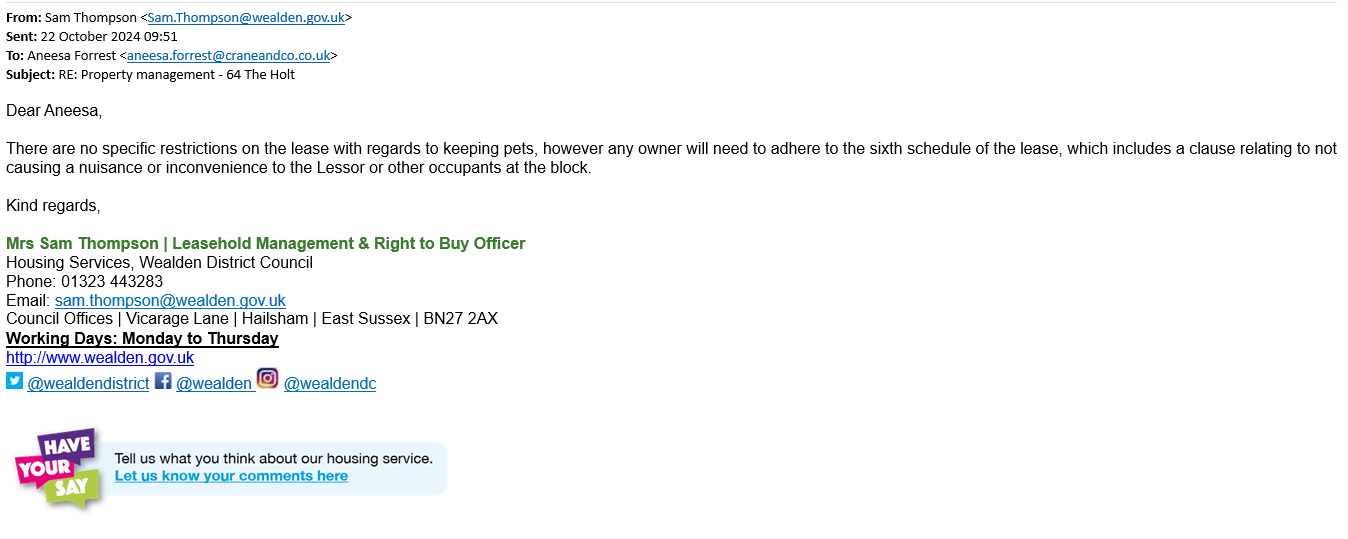1348x539 pixels.
Task: Click the Have Your Say speech-bubble logo
Action: click(59, 468)
